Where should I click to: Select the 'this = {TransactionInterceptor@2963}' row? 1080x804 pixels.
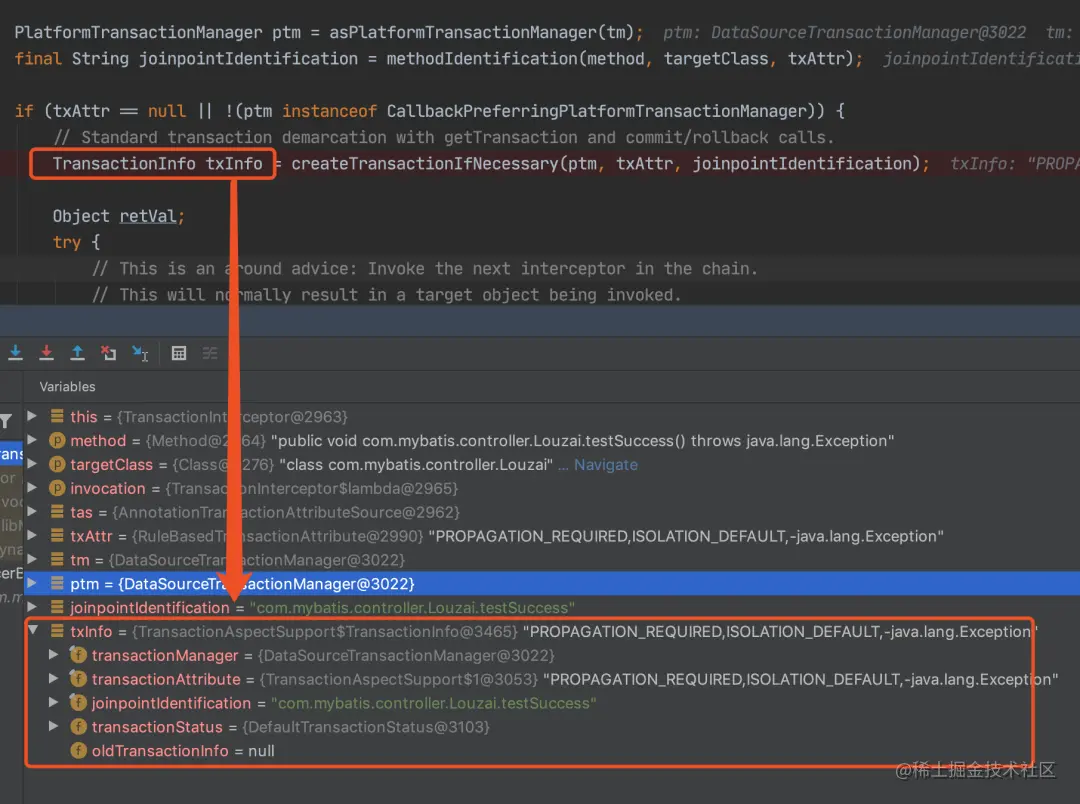[x=552, y=417]
